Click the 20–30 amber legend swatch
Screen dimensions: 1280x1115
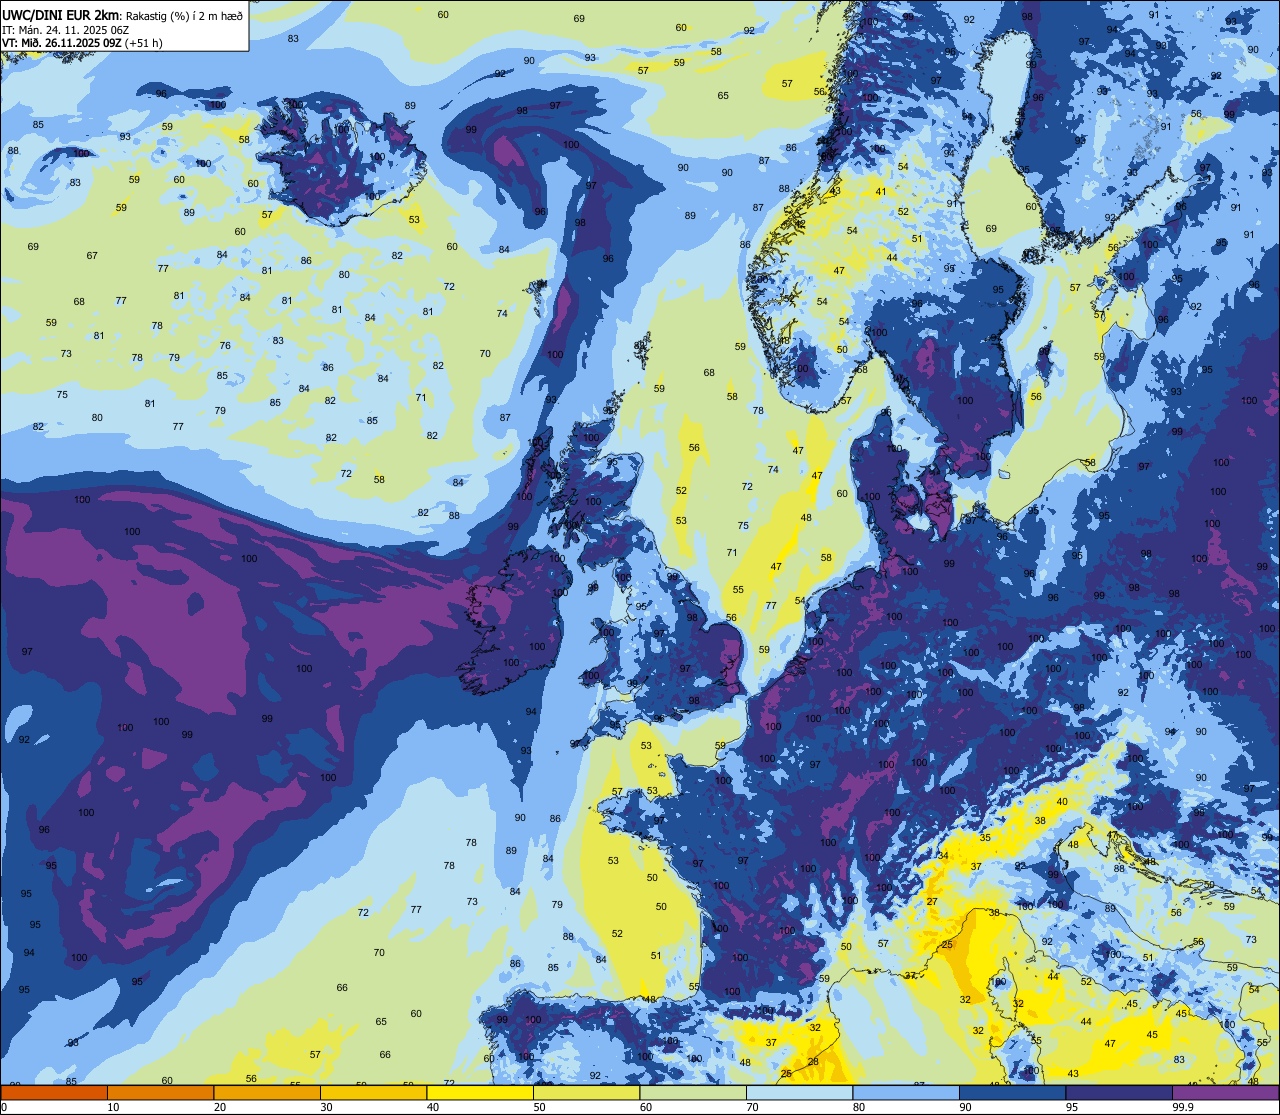(x=267, y=1092)
